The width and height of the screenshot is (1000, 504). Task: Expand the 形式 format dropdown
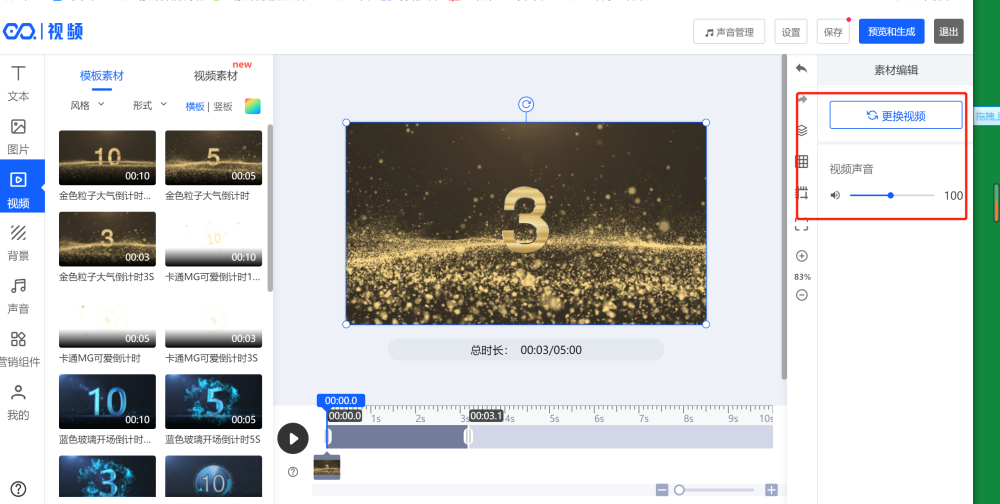[x=148, y=105]
